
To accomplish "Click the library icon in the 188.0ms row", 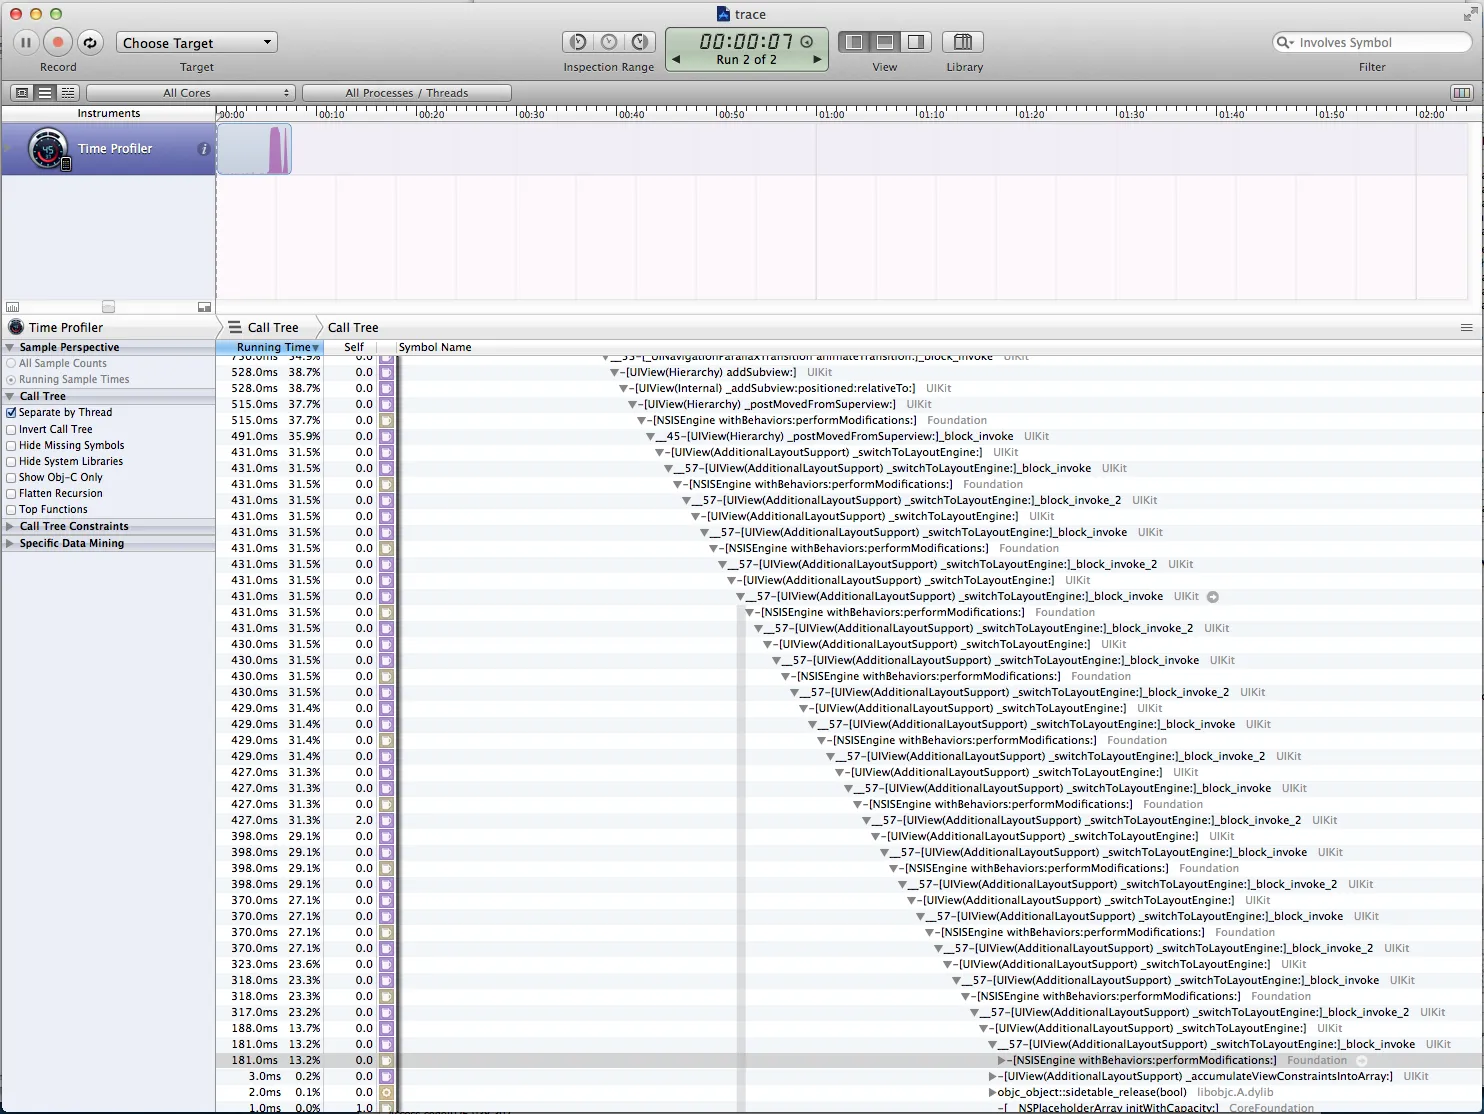I will 386,1028.
